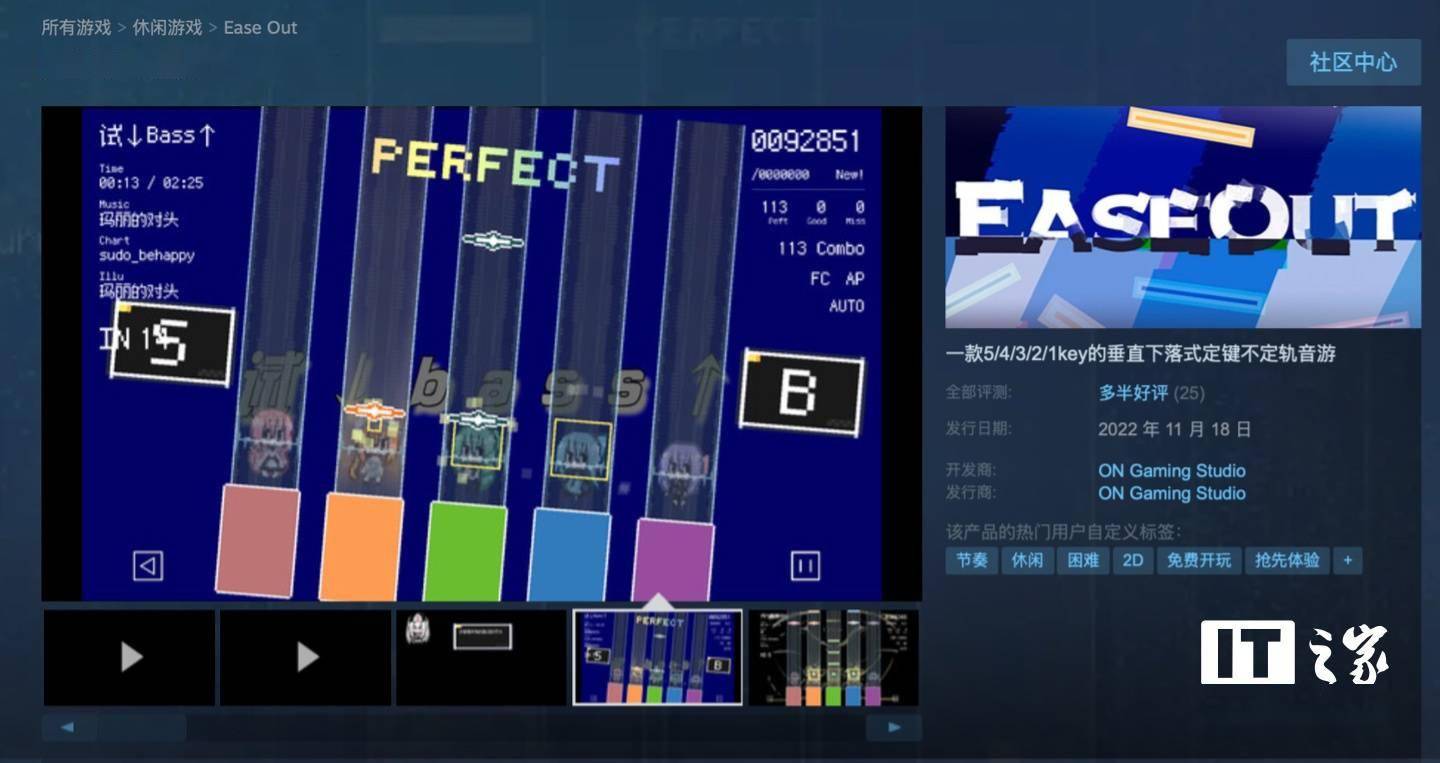1440x763 pixels.
Task: Open publisher ON Gaming Studio link
Action: 1172,493
